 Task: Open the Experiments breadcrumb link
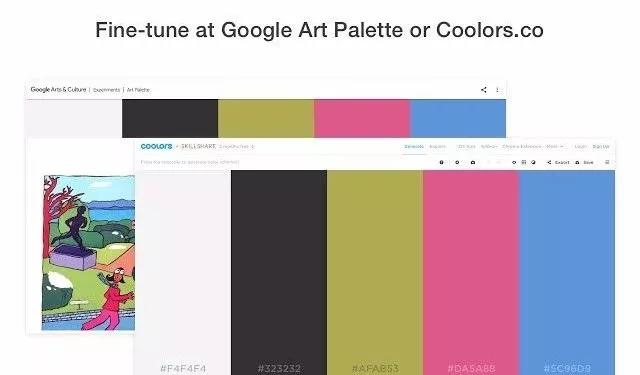[106, 90]
